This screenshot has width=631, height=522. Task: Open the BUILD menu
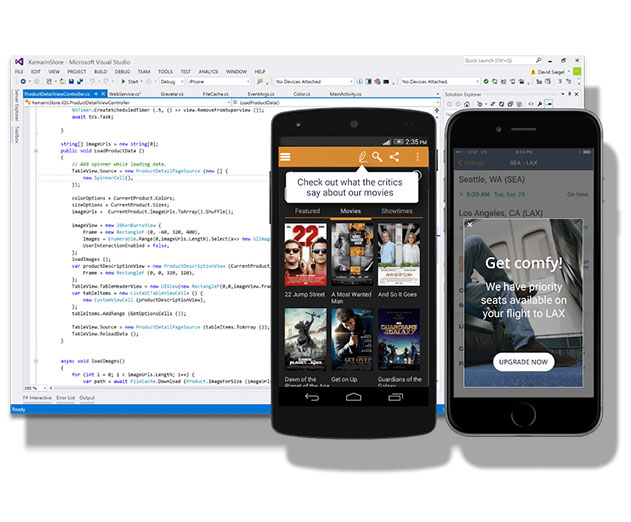pos(100,72)
